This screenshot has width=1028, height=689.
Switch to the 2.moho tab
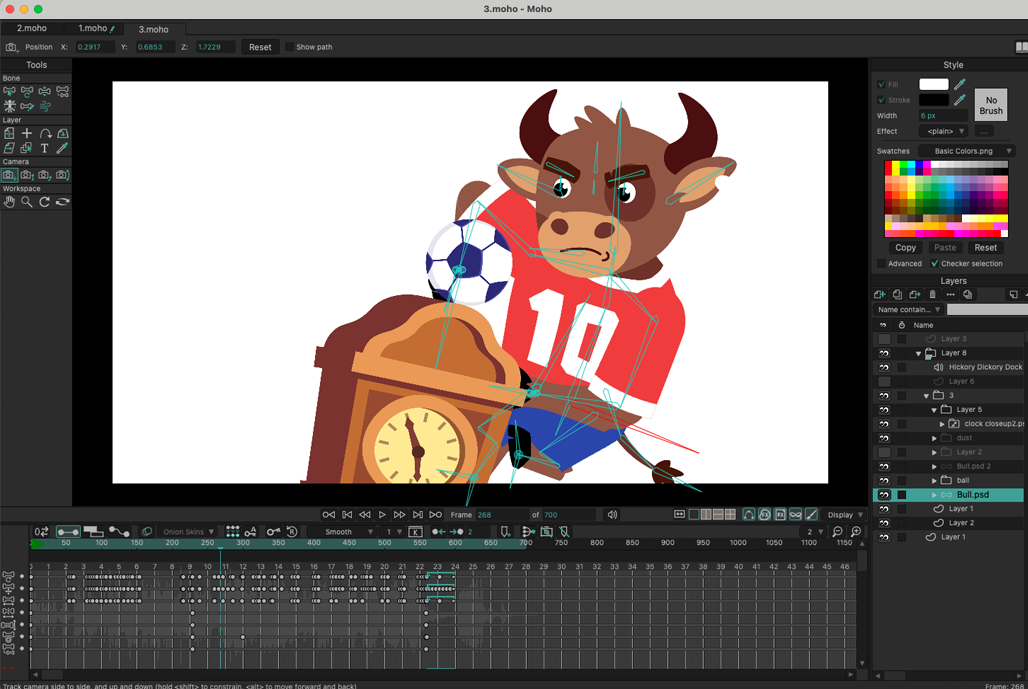pyautogui.click(x=30, y=29)
